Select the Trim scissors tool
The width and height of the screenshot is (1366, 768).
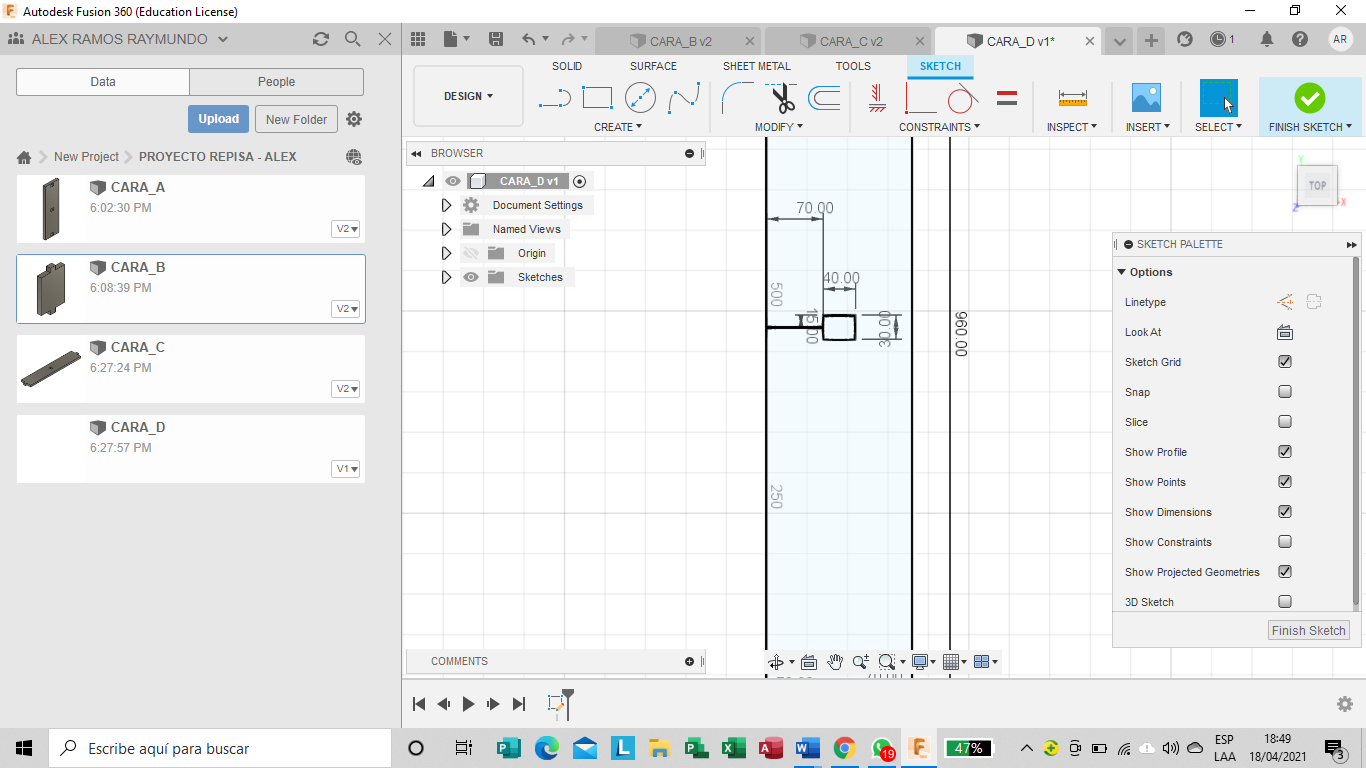tap(782, 98)
